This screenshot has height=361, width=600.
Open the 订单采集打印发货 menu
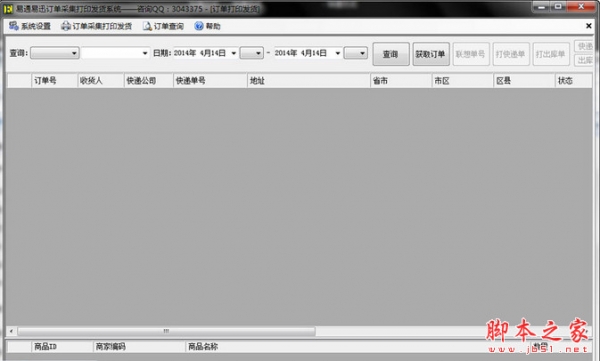pyautogui.click(x=96, y=26)
